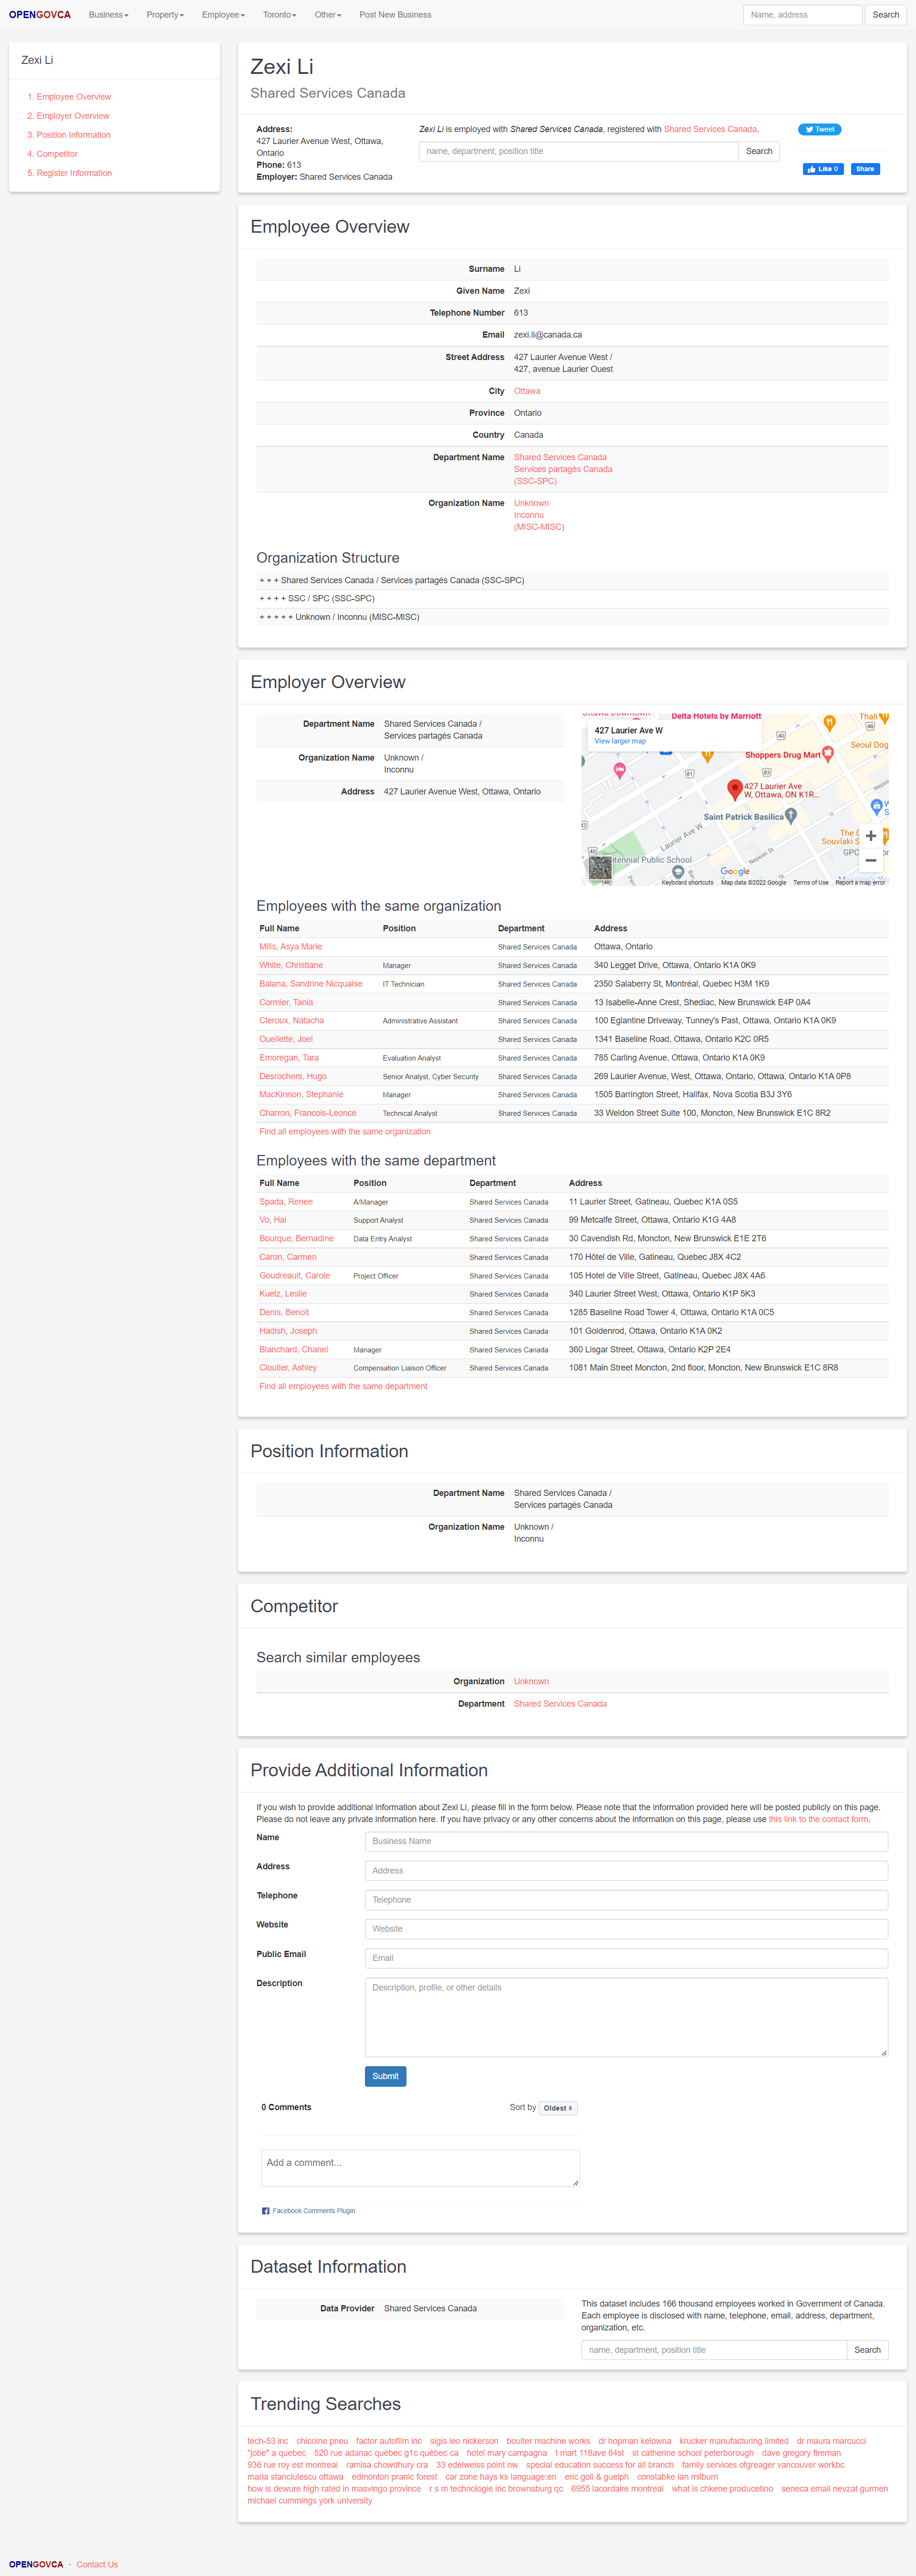Open the Shared Services Canada registrar link
The image size is (916, 2576).
pos(710,129)
